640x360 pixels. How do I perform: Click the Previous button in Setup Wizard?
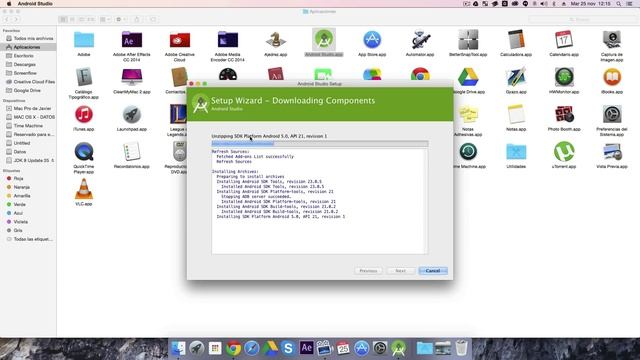click(368, 271)
